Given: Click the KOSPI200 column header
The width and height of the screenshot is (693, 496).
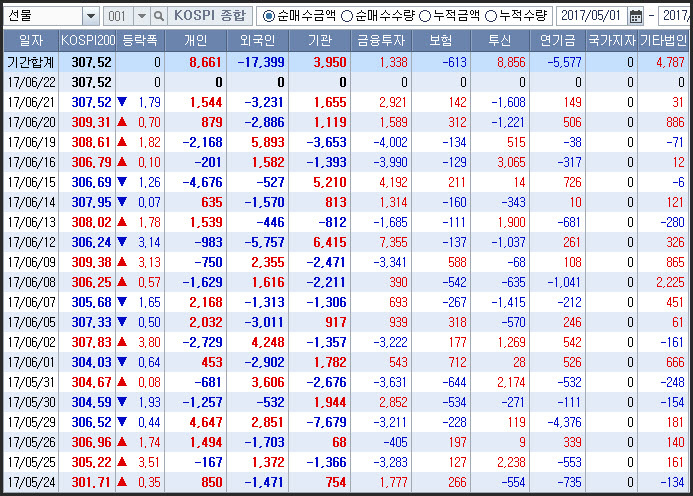Looking at the screenshot, I should [88, 41].
